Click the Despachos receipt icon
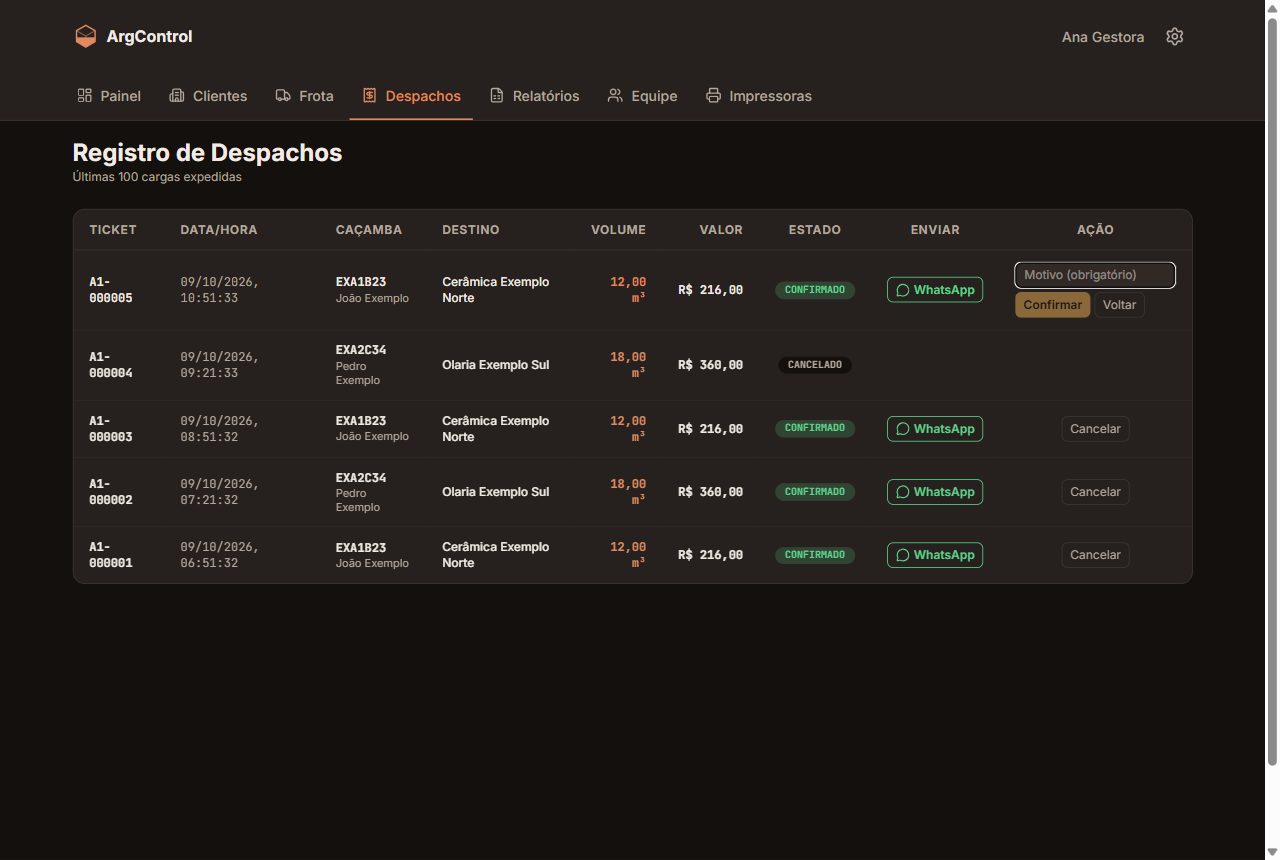The image size is (1280, 860). [369, 96]
